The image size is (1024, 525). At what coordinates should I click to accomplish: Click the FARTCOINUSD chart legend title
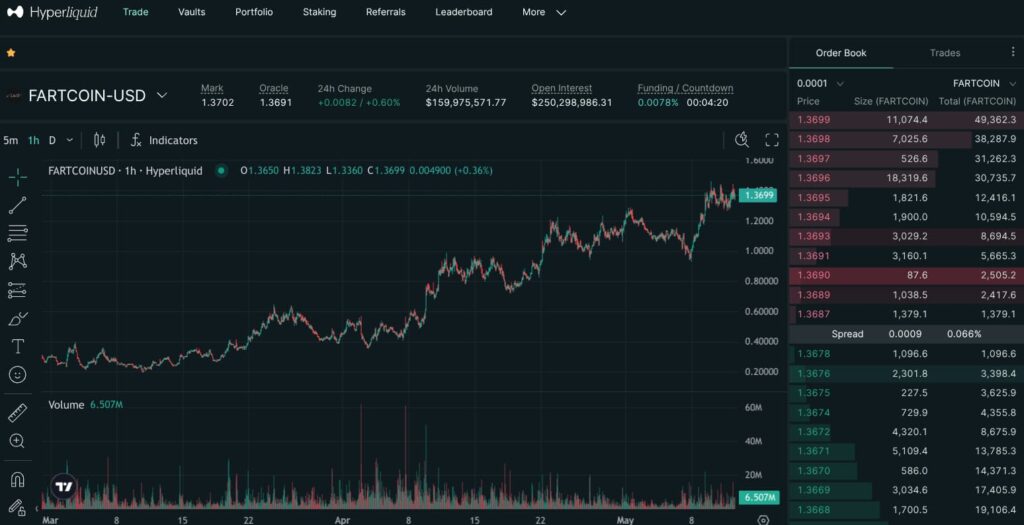click(x=125, y=170)
